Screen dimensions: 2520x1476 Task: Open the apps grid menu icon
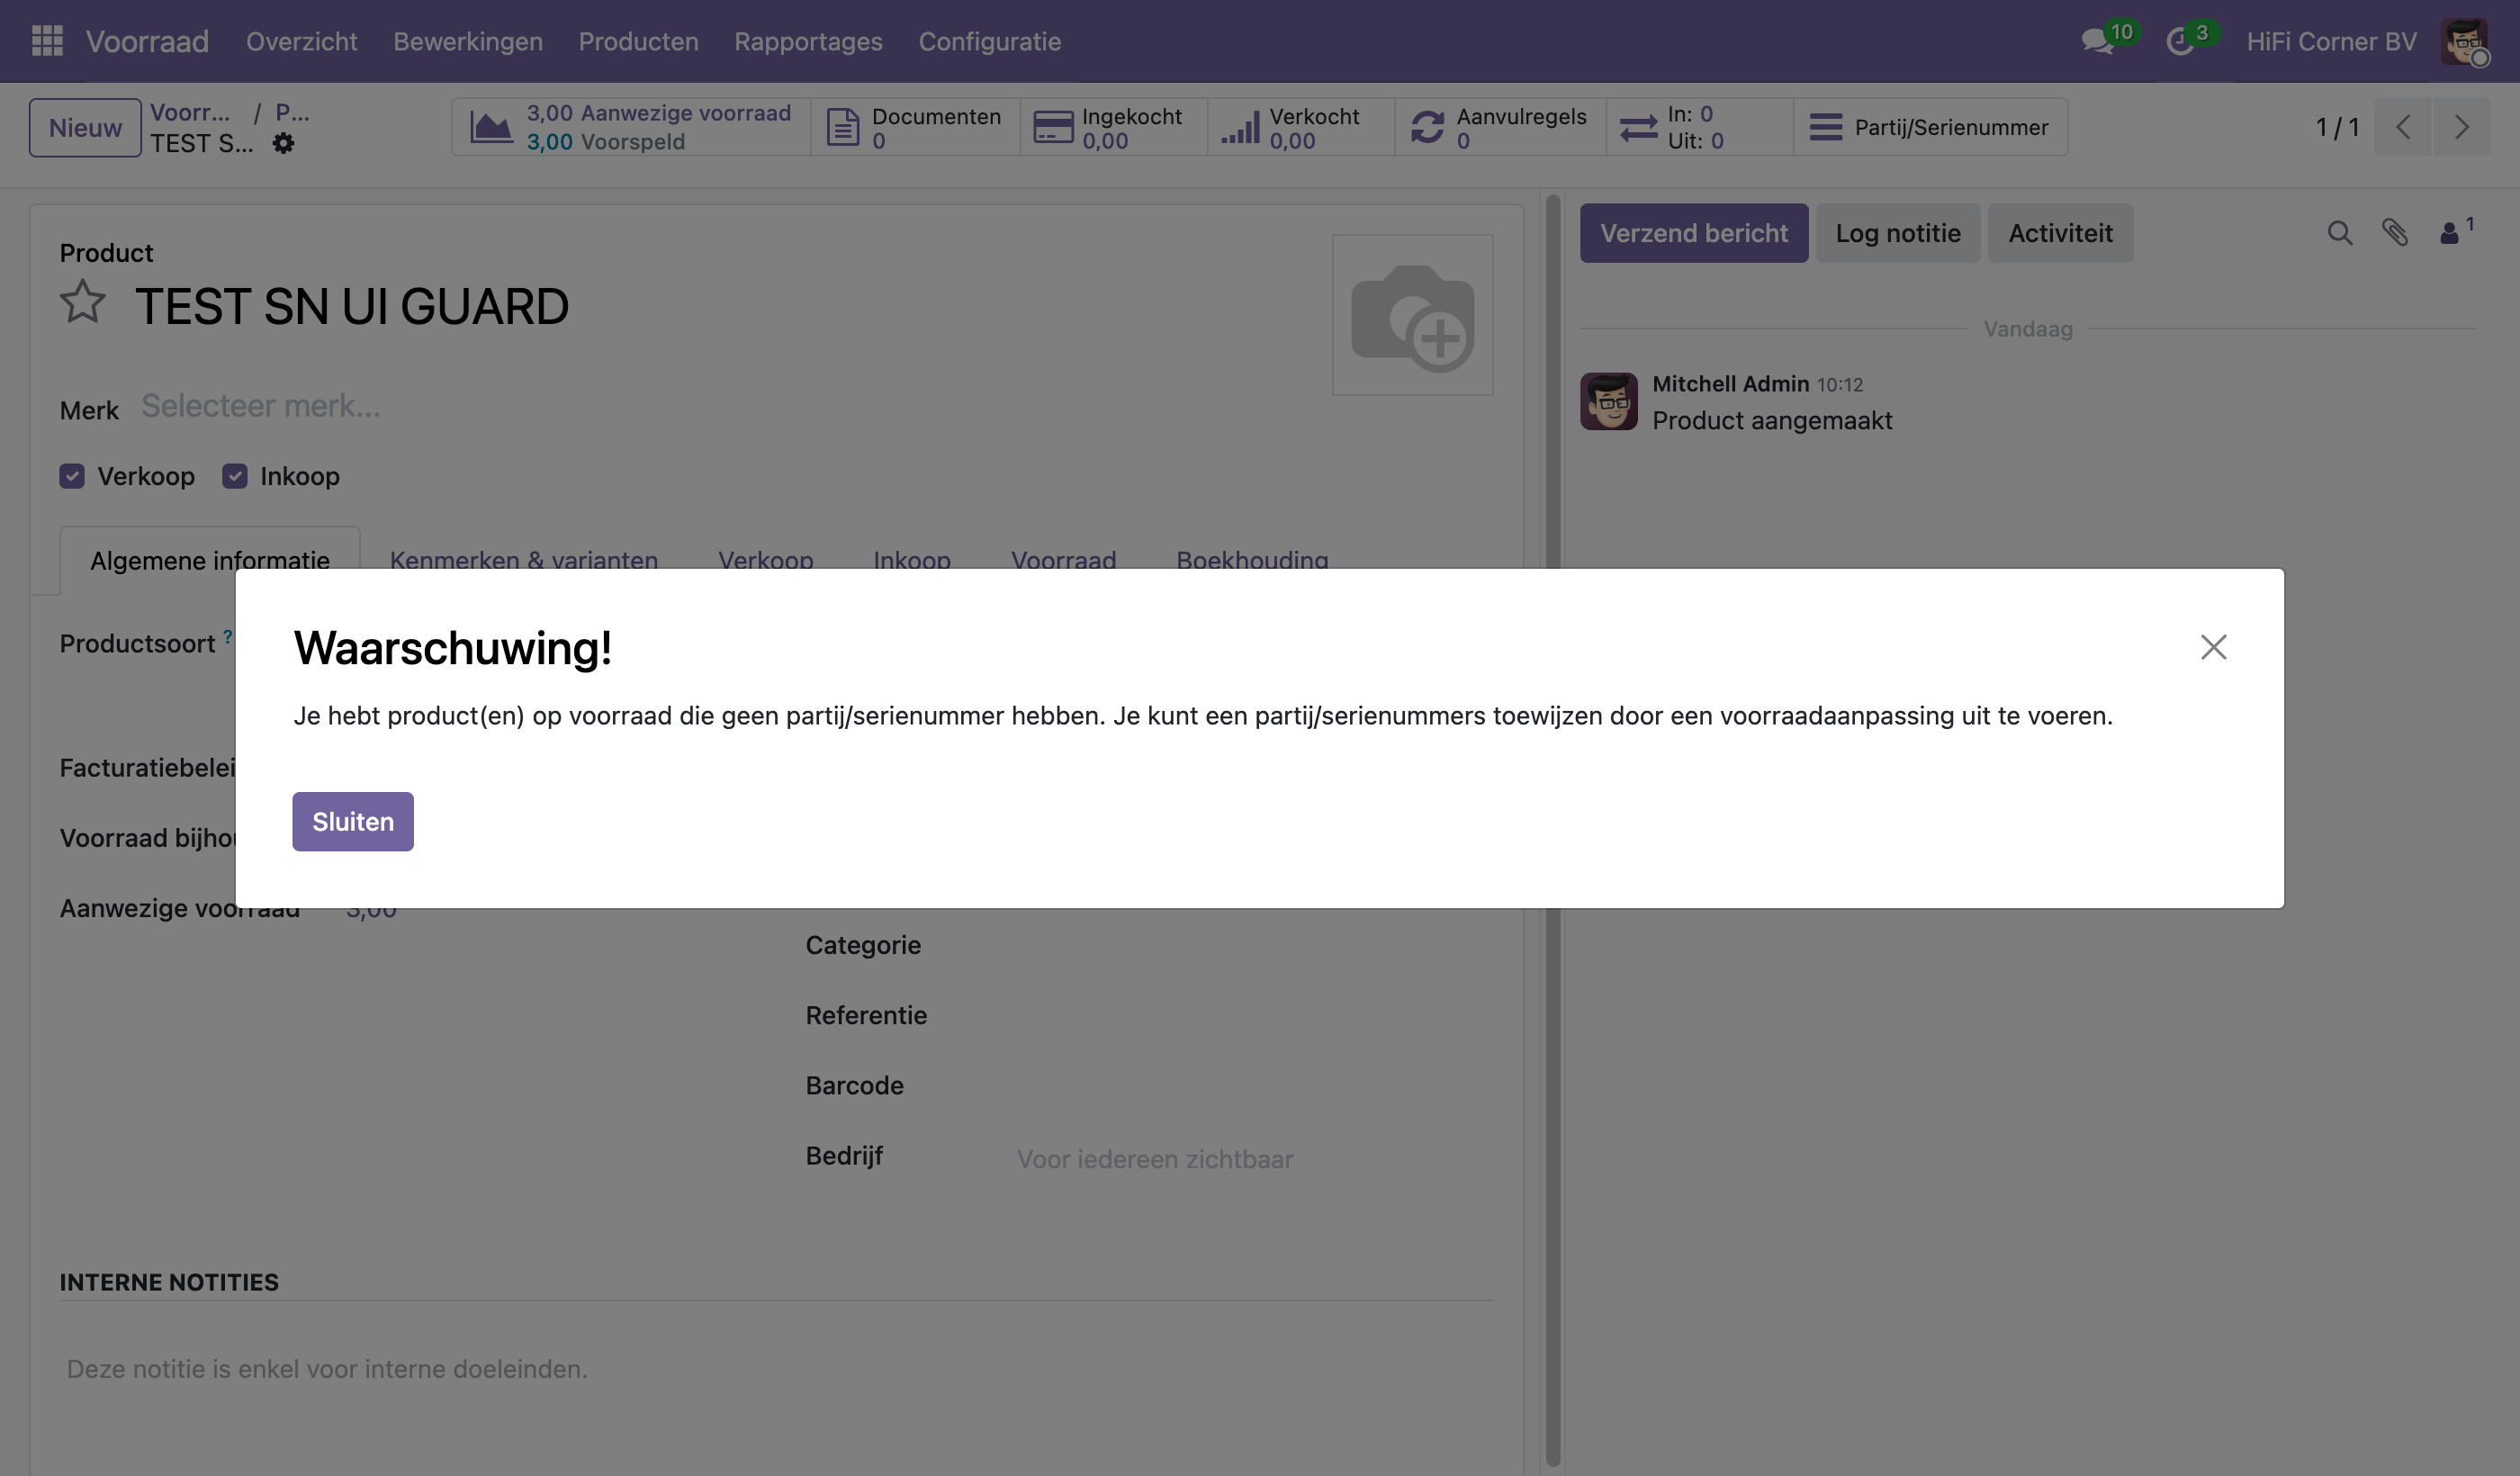point(47,41)
